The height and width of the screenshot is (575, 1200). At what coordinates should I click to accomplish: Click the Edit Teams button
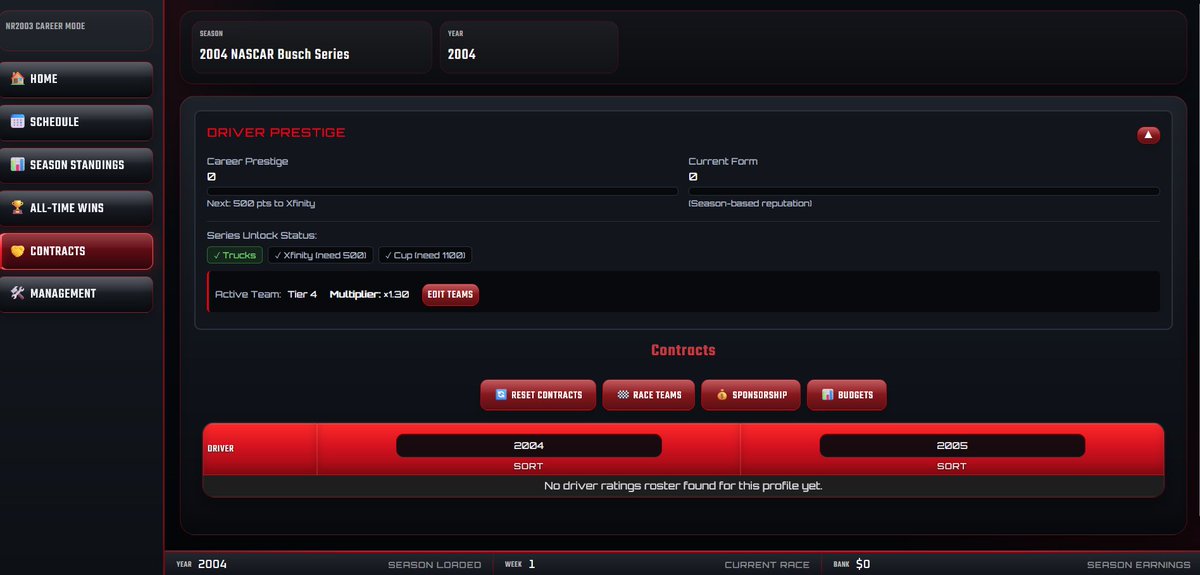coord(450,295)
